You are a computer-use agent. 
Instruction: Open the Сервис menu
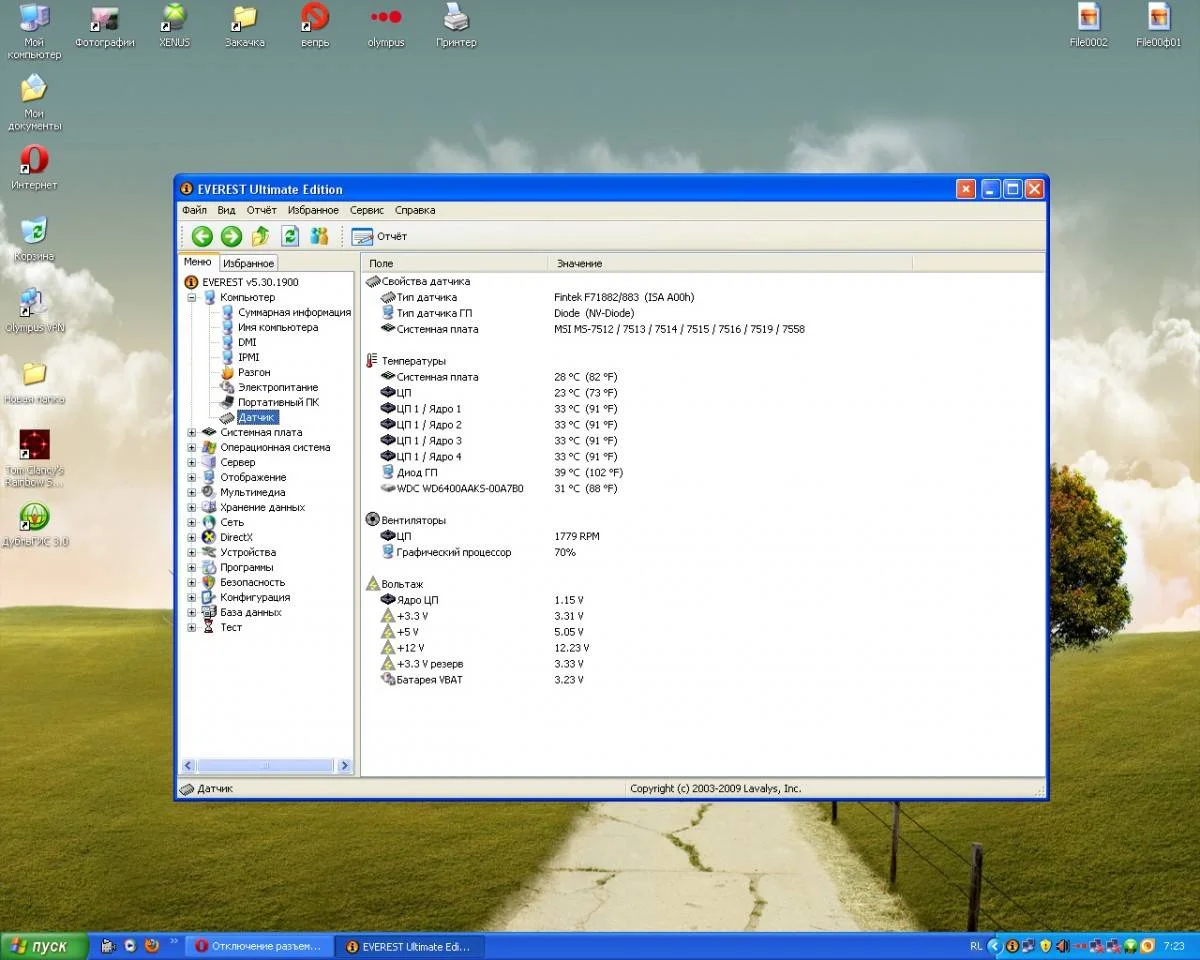pos(366,211)
